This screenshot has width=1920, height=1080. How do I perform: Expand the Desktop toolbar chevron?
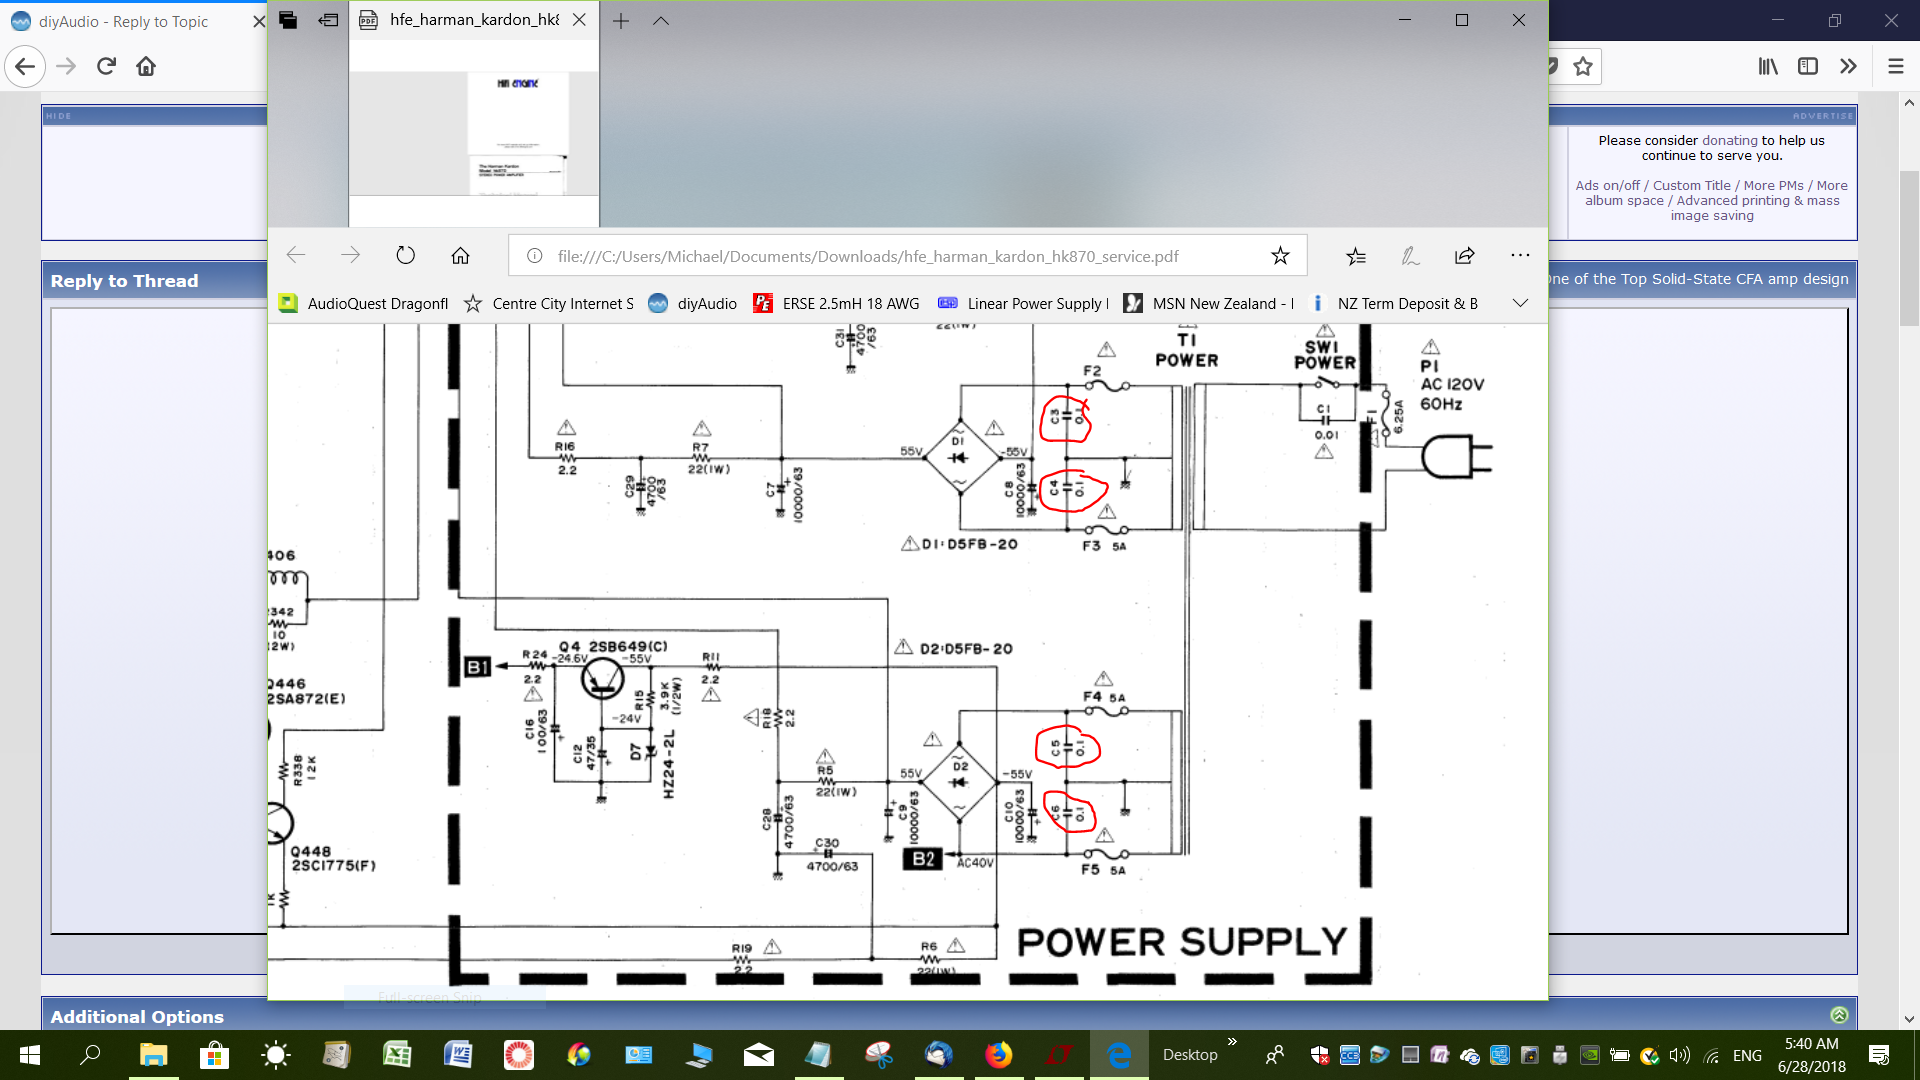(1232, 1042)
